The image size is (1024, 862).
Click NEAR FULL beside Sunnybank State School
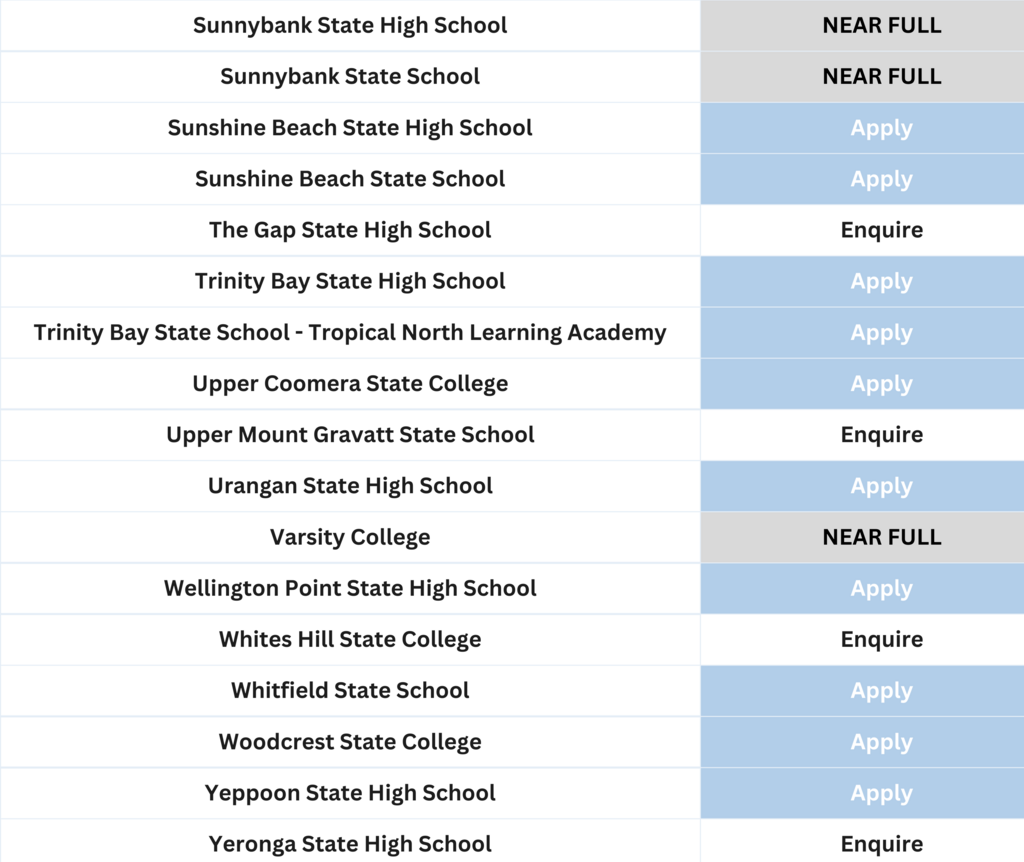(x=881, y=77)
